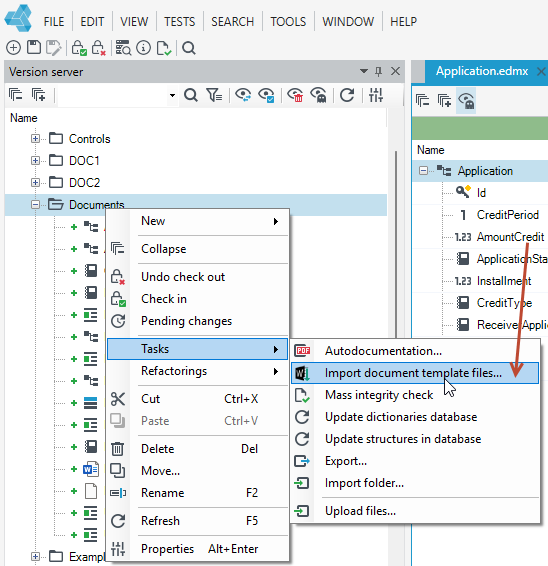Image resolution: width=548 pixels, height=566 pixels.
Task: Open the TOOLS menu
Action: [288, 22]
